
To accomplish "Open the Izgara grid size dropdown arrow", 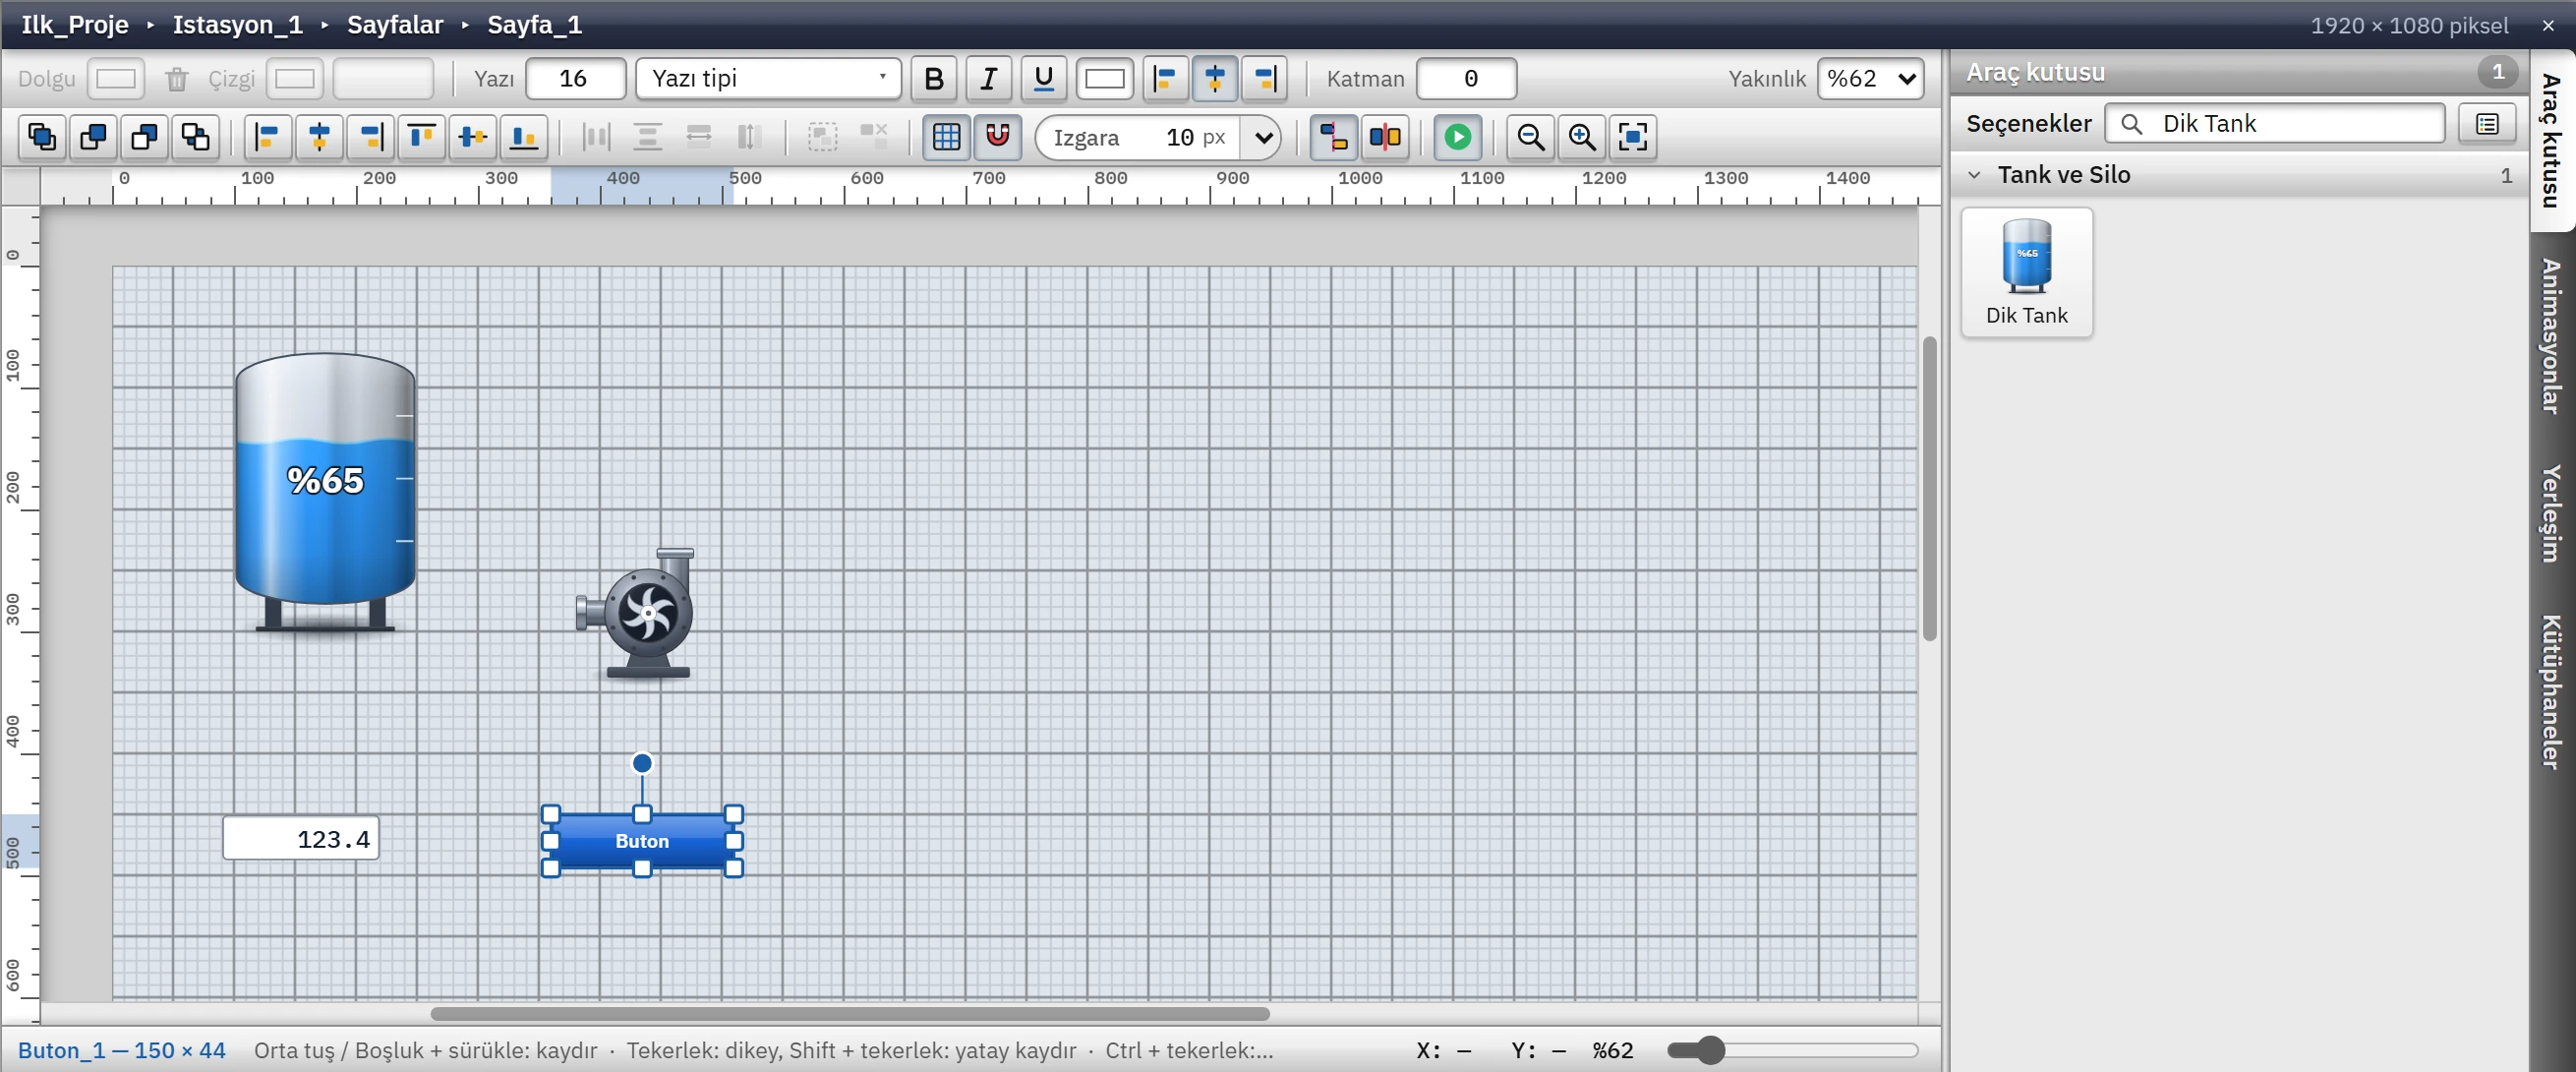I will tap(1262, 137).
